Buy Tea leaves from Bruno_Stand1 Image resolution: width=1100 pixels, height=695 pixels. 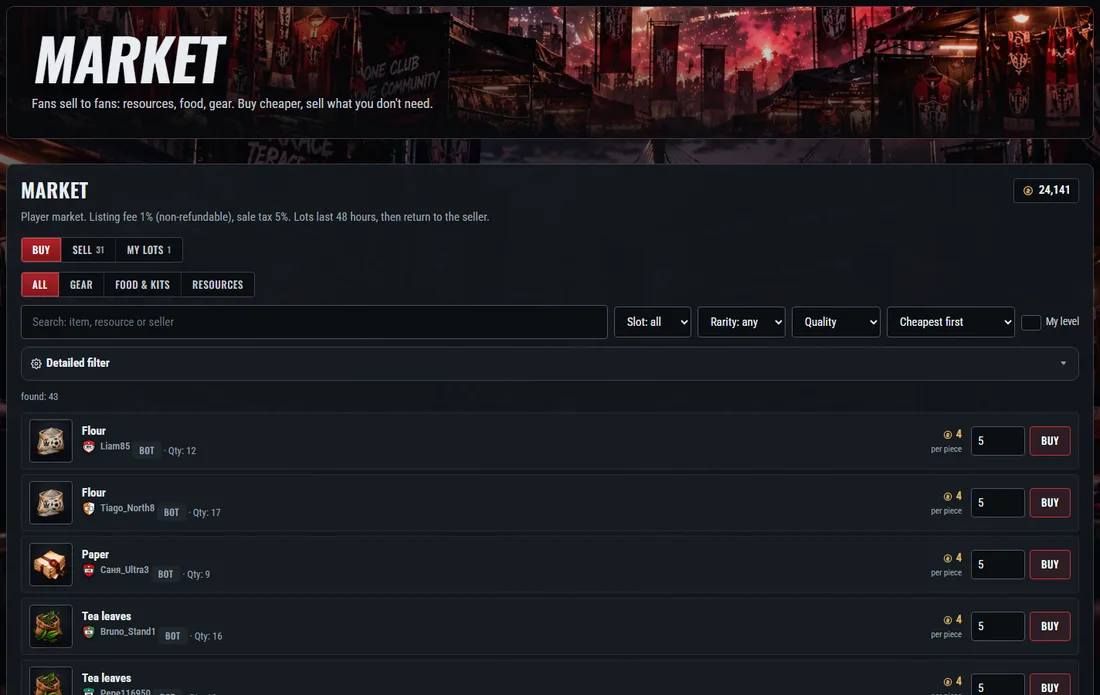1049,626
